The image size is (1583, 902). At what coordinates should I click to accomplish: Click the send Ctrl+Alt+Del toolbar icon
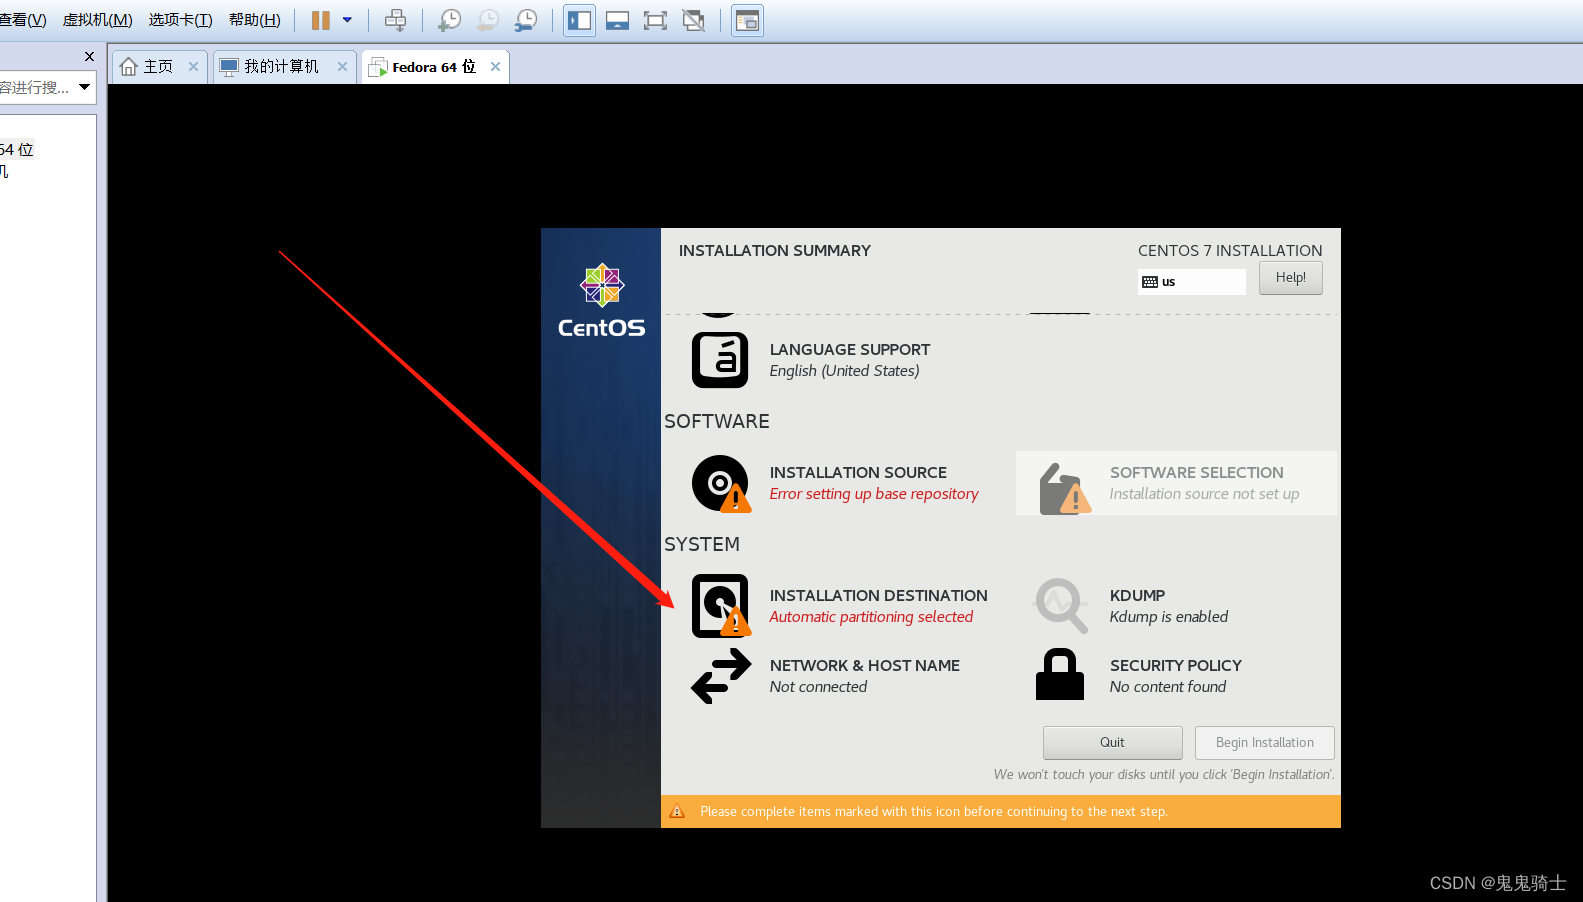396,20
